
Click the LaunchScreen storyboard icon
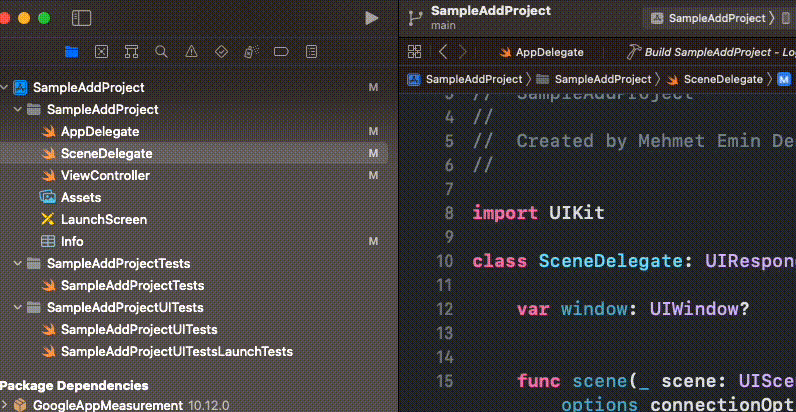(x=48, y=219)
